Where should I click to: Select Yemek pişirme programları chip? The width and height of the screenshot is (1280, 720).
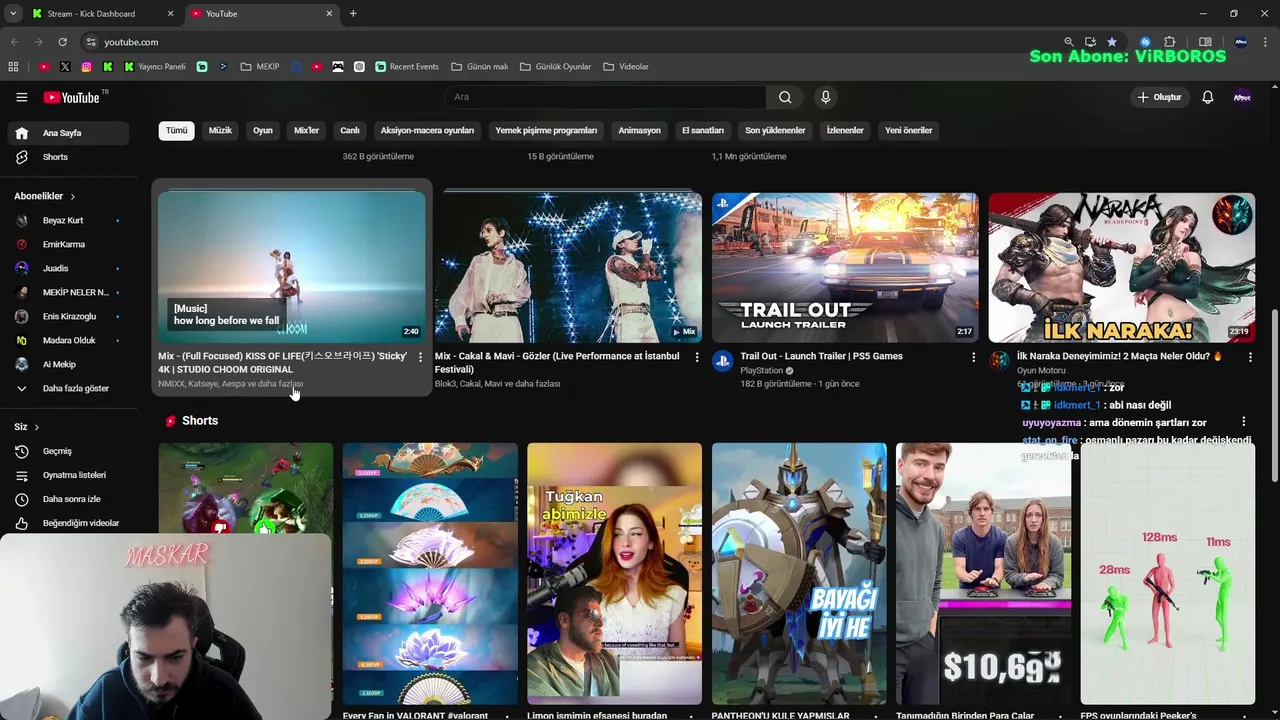pyautogui.click(x=546, y=131)
